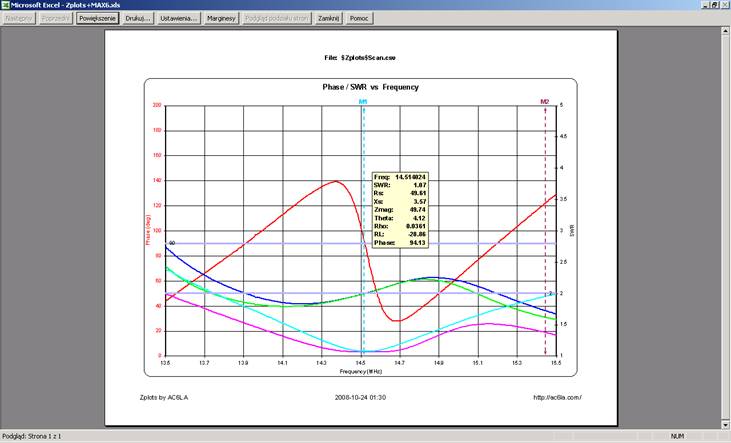Viewport: 731px width, 443px height.
Task: Click scrollbar up arrow
Action: (x=724, y=32)
